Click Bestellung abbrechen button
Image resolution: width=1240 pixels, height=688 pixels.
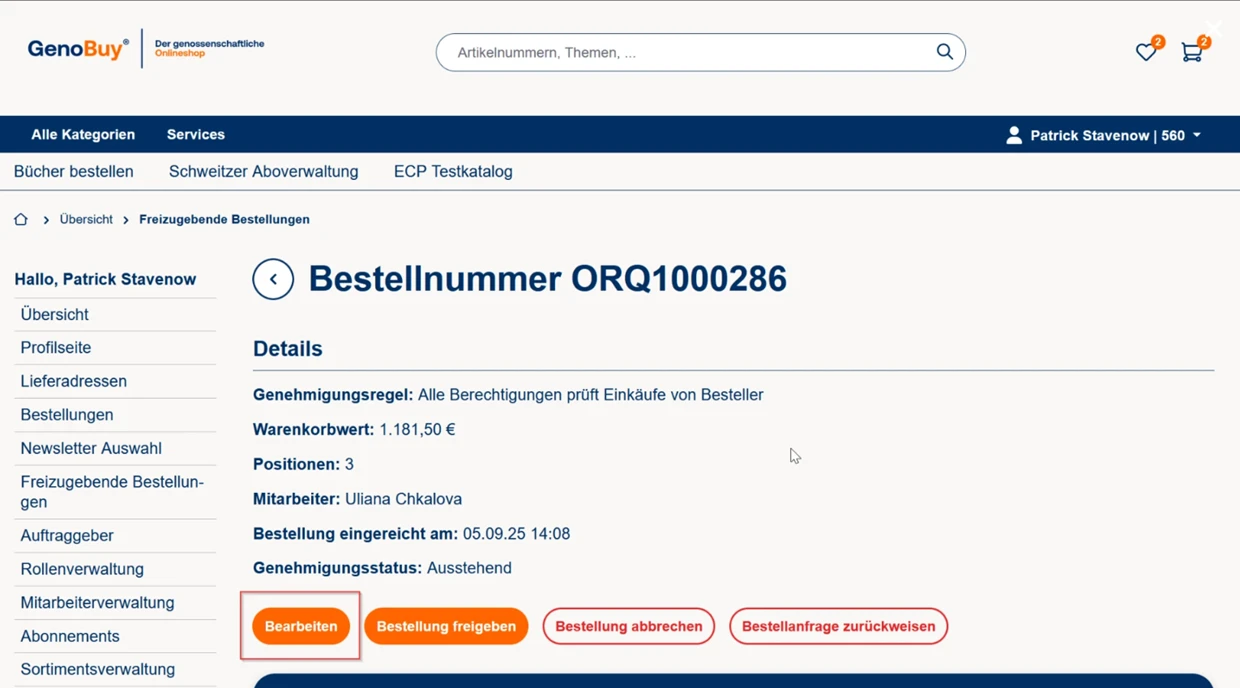628,626
